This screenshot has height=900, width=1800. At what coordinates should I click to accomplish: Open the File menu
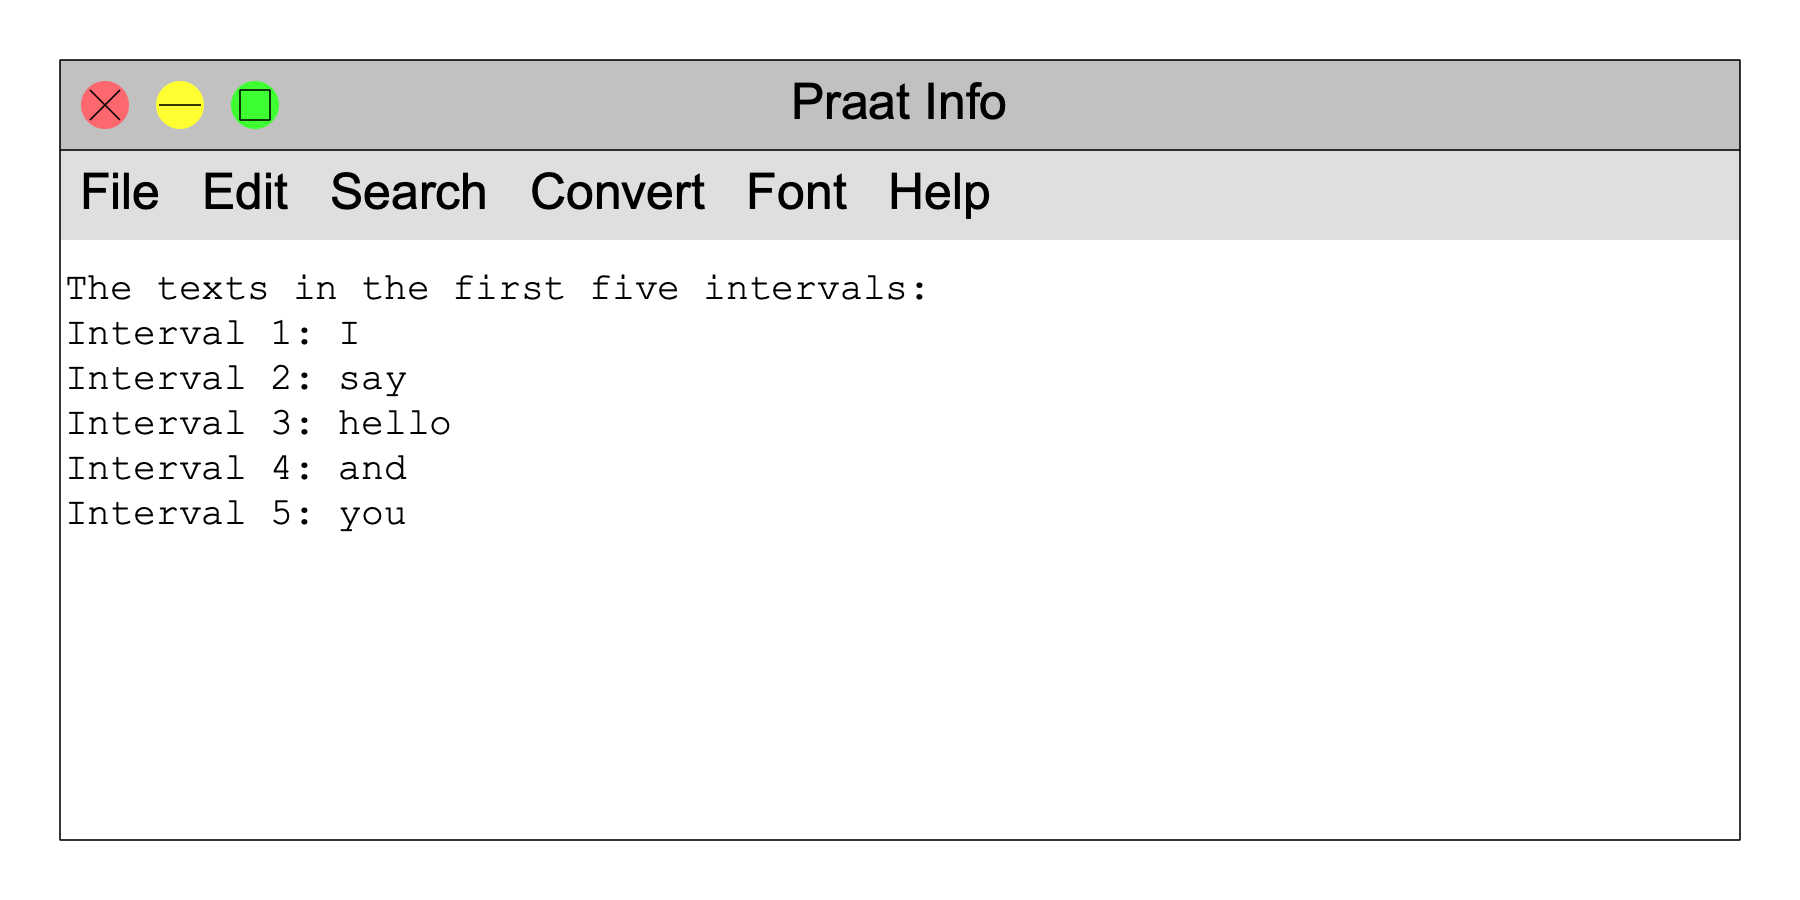(x=120, y=192)
